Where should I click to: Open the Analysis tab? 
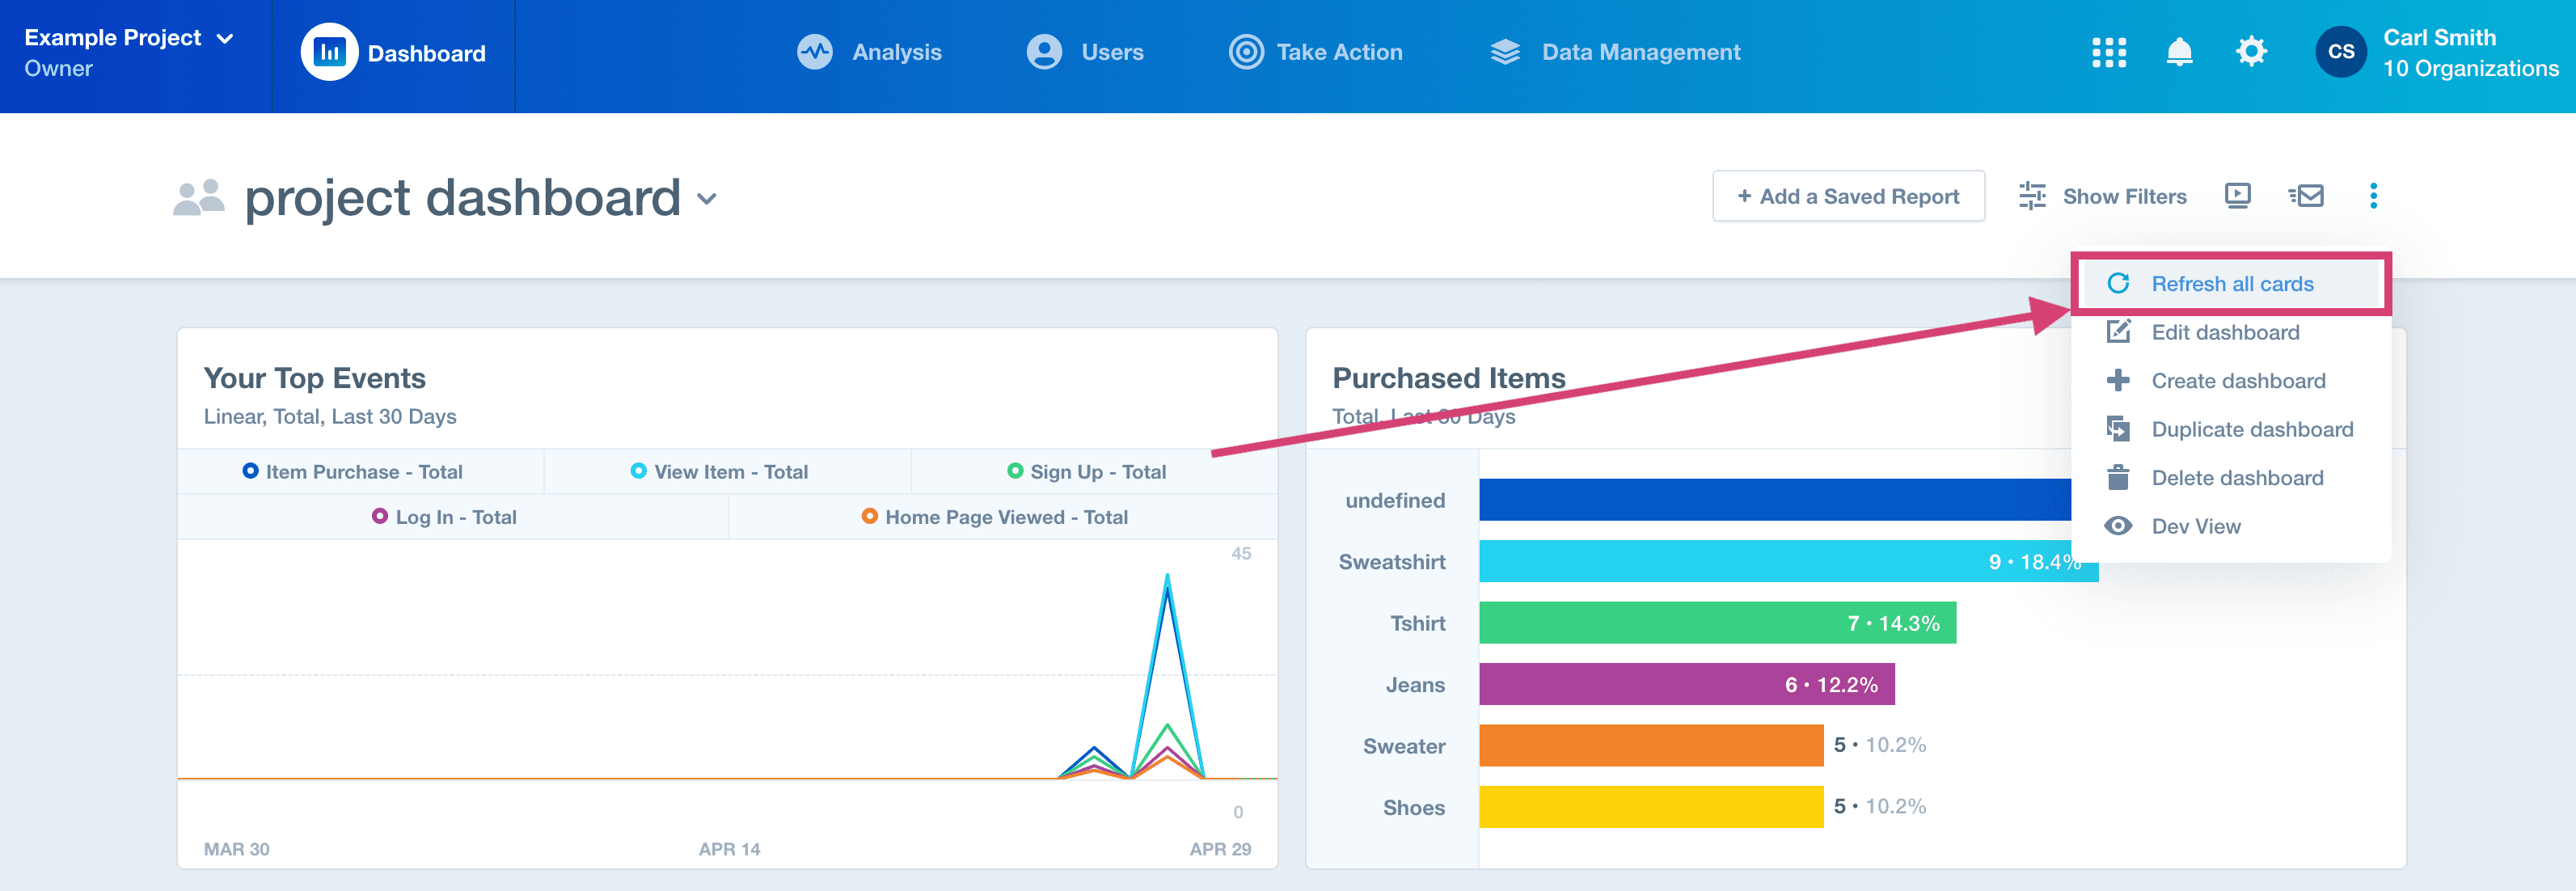[x=871, y=51]
